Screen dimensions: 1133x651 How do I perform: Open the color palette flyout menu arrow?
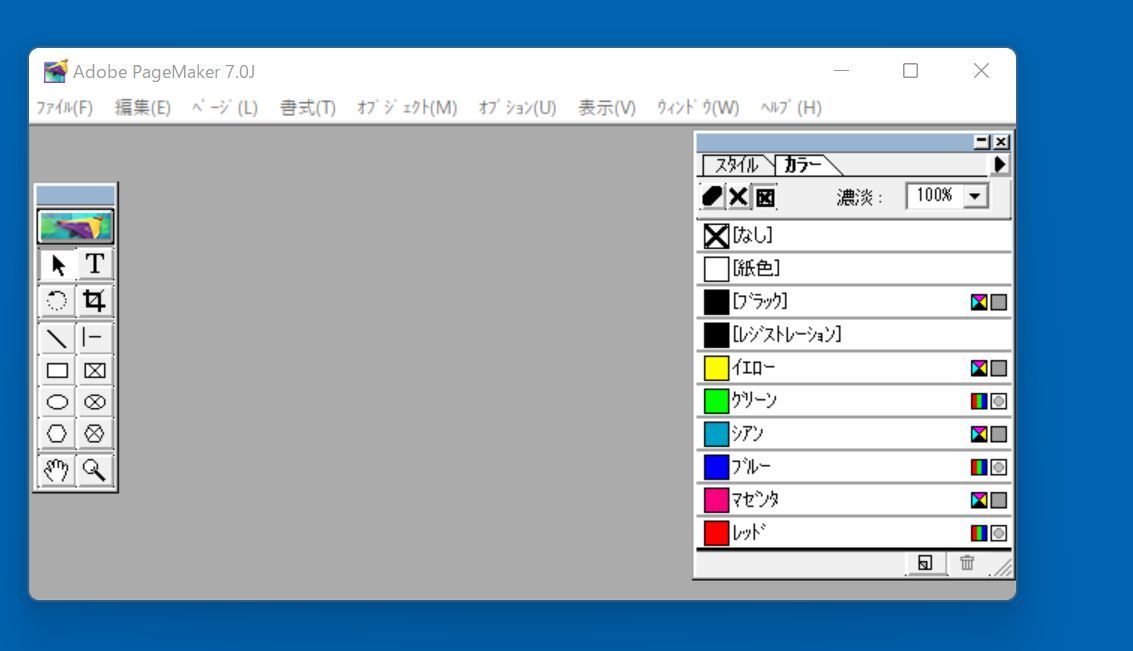[1000, 163]
